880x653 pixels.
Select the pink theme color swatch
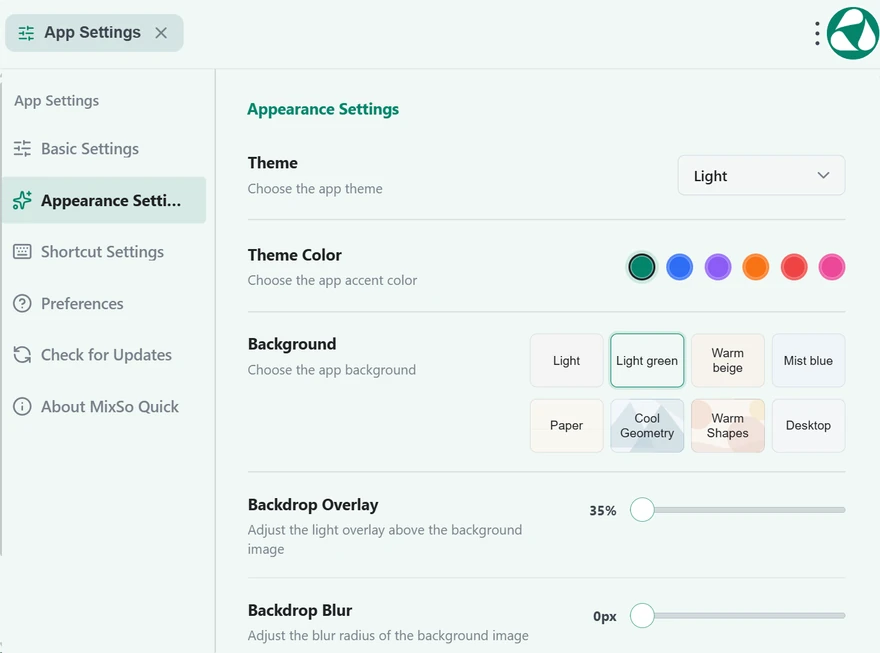(832, 267)
